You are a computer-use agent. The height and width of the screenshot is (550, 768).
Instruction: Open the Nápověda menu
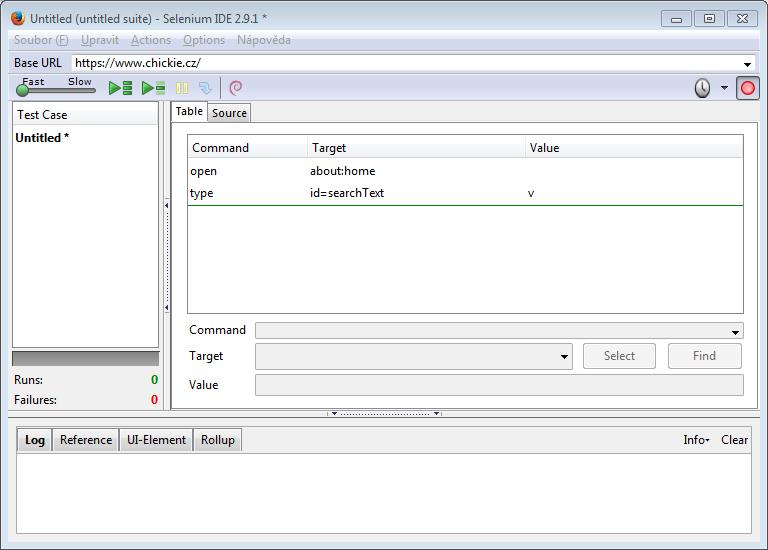264,40
